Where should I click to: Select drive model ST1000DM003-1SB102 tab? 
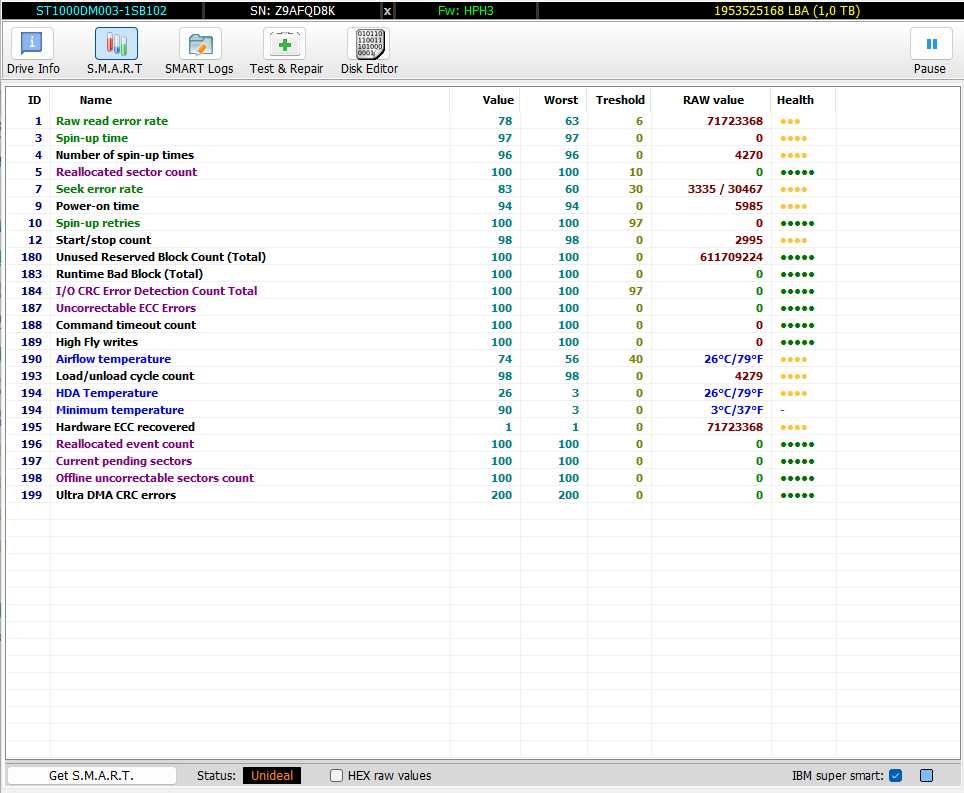coord(101,10)
